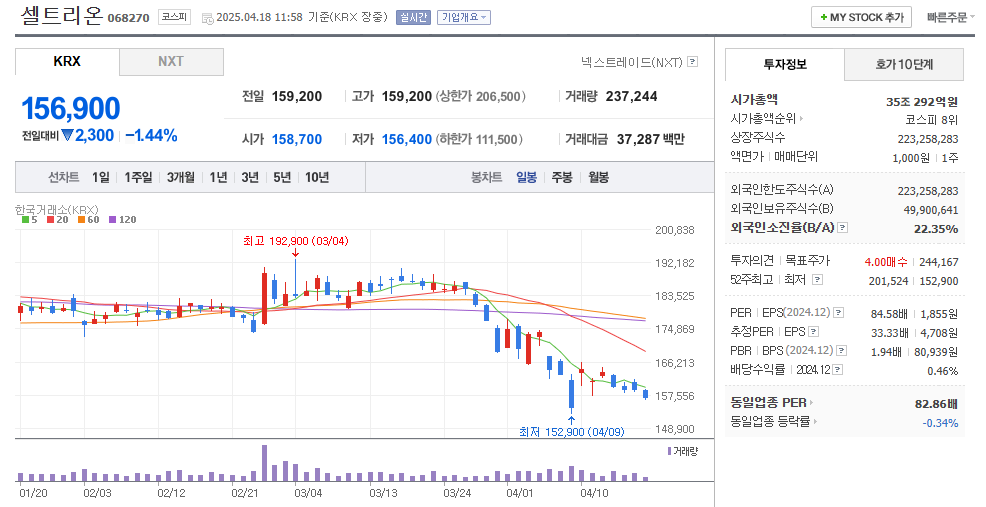This screenshot has height=507, width=986.
Task: Switch to the KRX tab
Action: click(67, 62)
